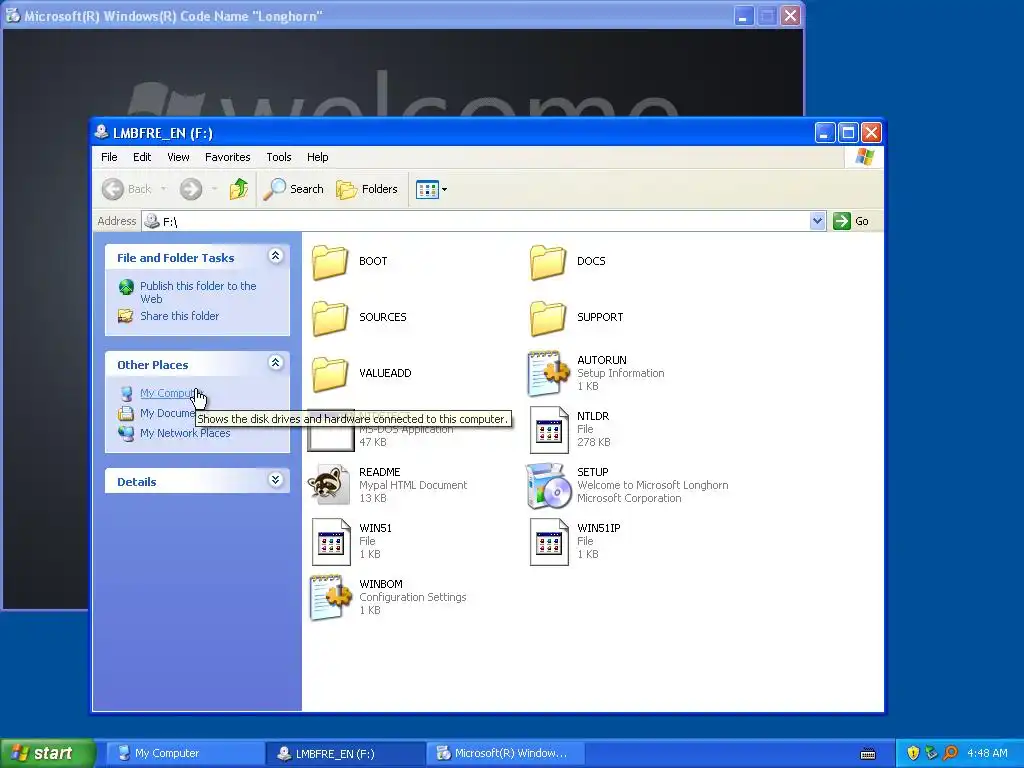
Task: Select the SETUP disc icon
Action: 547,486
